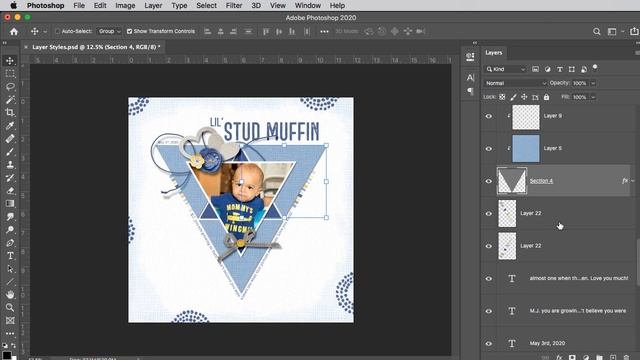Open the Paragraph panel icon

pyautogui.click(x=470, y=91)
